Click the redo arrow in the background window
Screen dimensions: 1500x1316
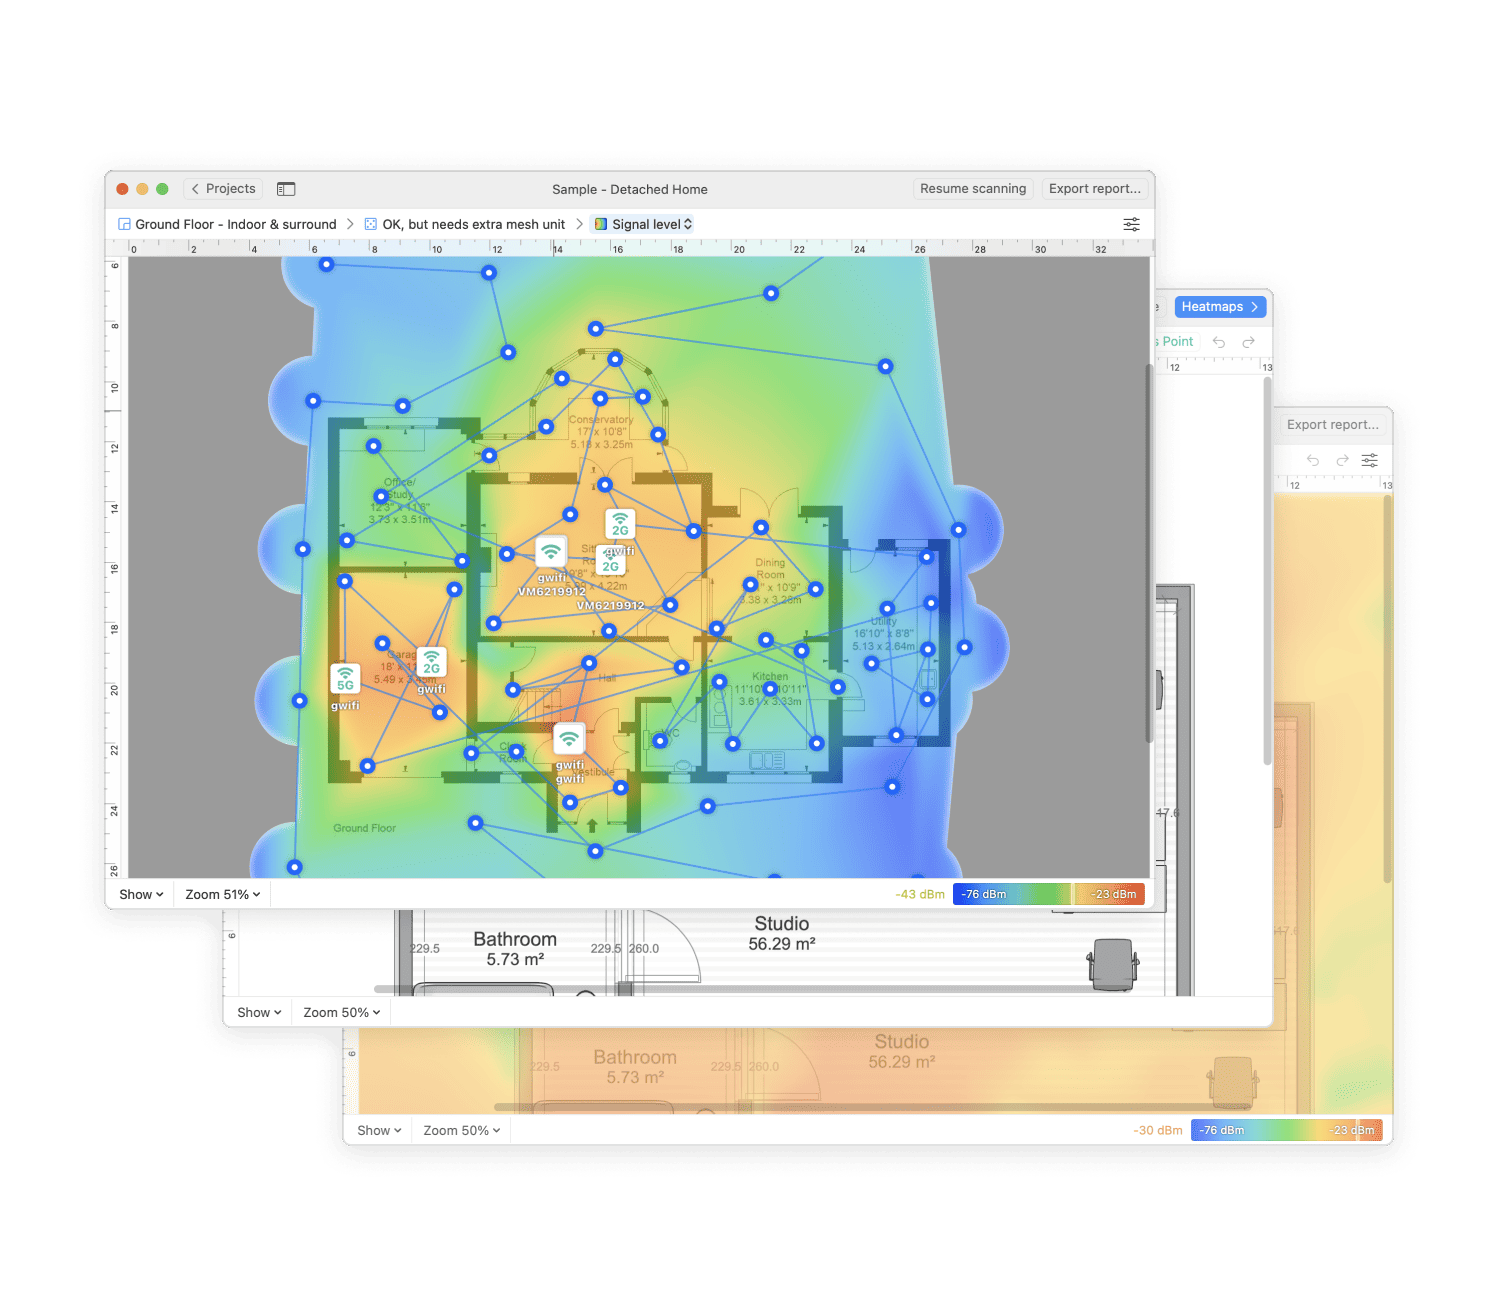1248,342
